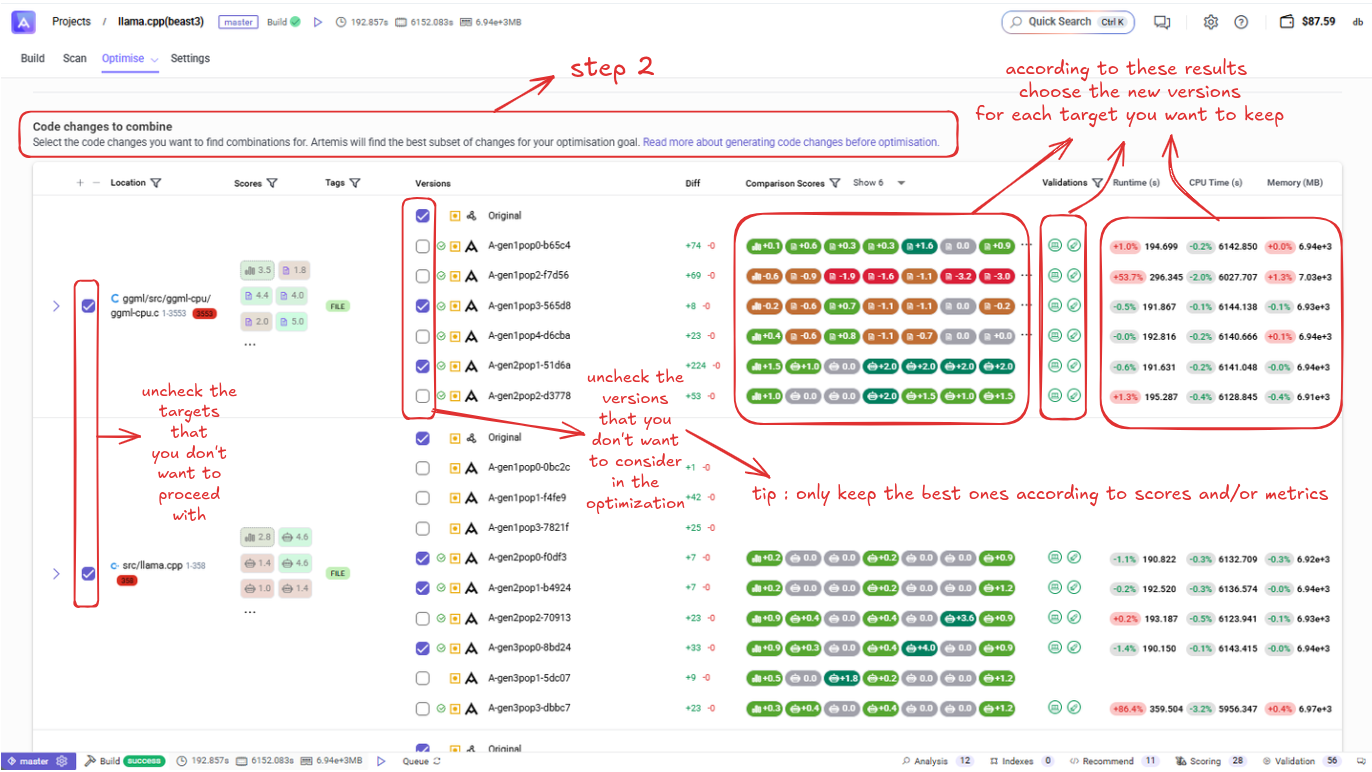The height and width of the screenshot is (772, 1372).
Task: Switch to the Scan tab
Action: [x=75, y=58]
